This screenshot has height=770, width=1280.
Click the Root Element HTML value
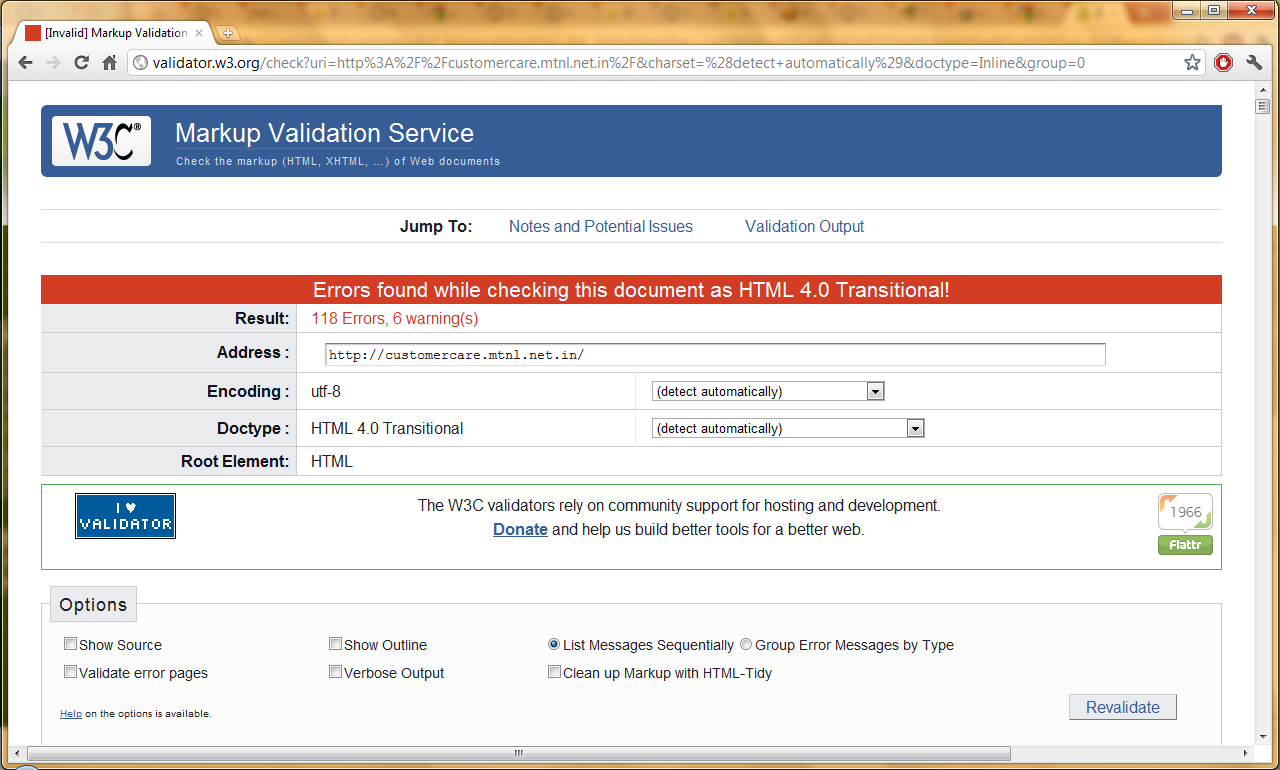click(332, 462)
